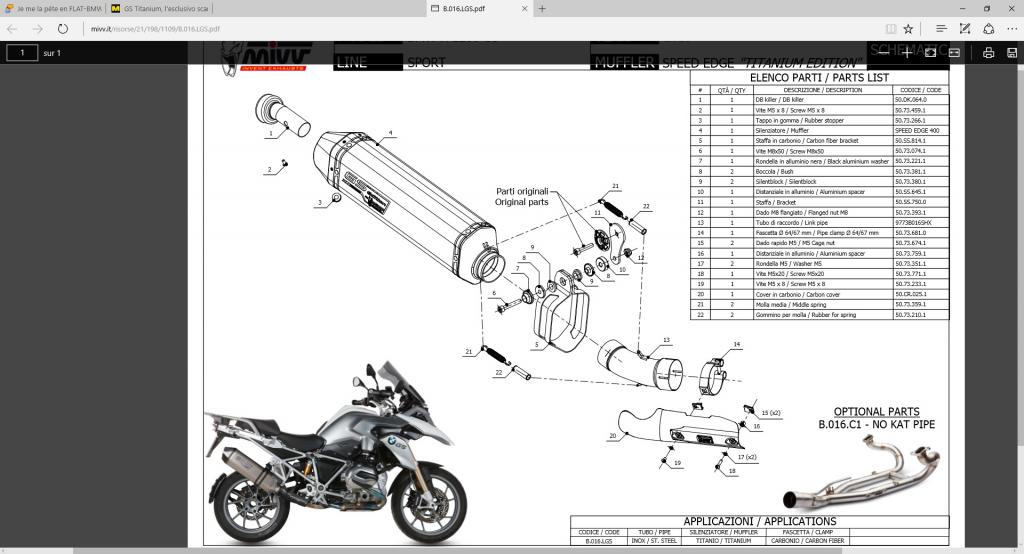Add this page to favorites star
The width and height of the screenshot is (1024, 554).
tap(908, 29)
